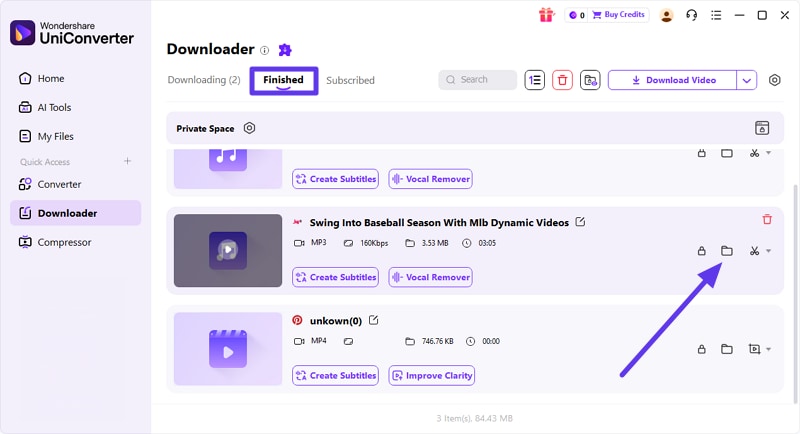The image size is (800, 434).
Task: Lock unkown(0) into Private Space
Action: click(702, 349)
